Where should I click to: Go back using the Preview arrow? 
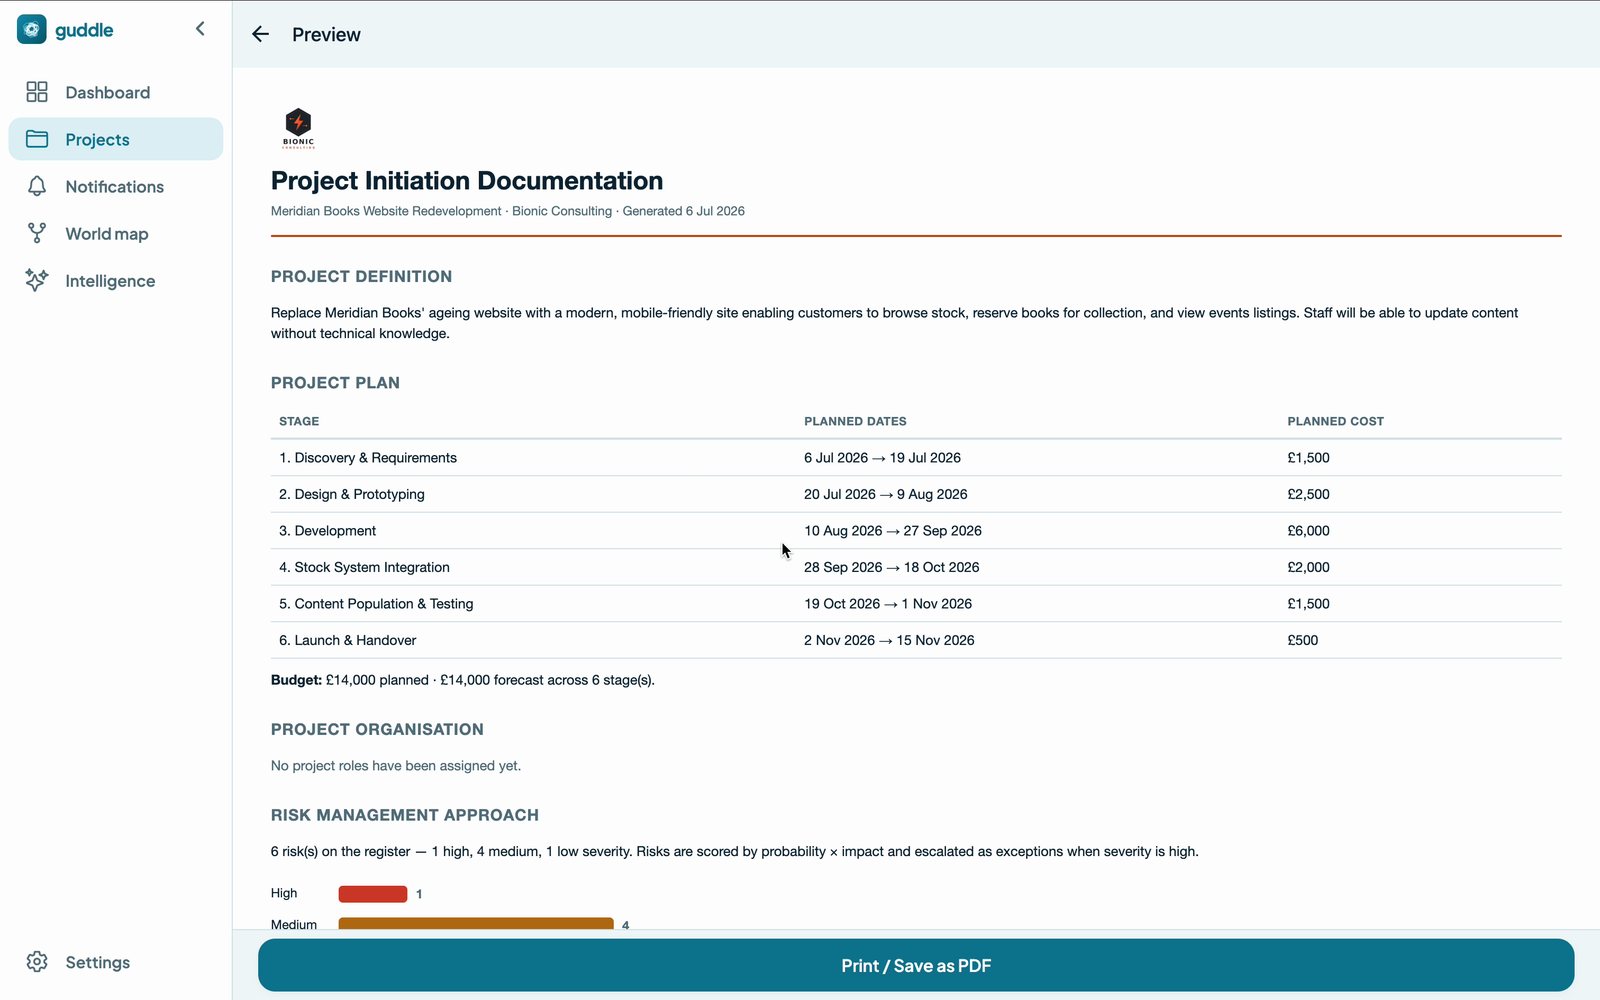pyautogui.click(x=260, y=34)
